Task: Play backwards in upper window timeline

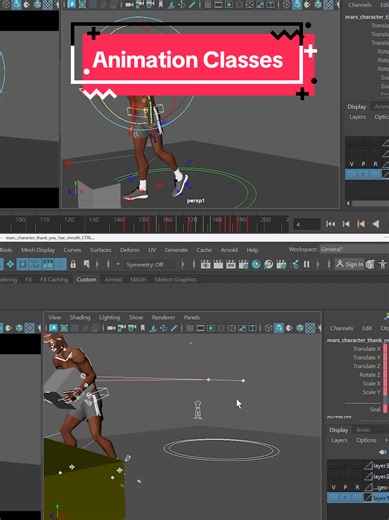Action: tap(376, 224)
